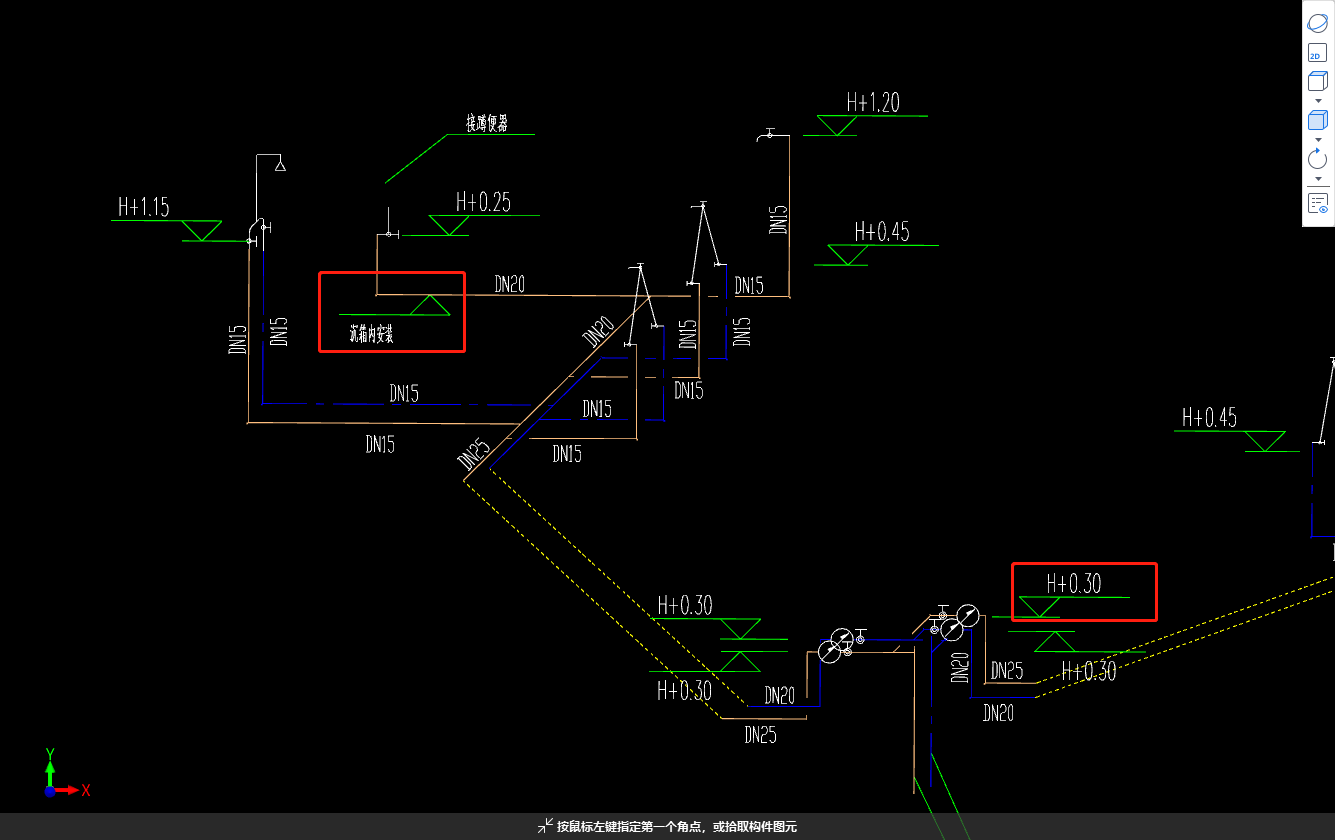The height and width of the screenshot is (840, 1335).
Task: Pick the 坑箱内安装 annotation text
Action: coord(371,334)
